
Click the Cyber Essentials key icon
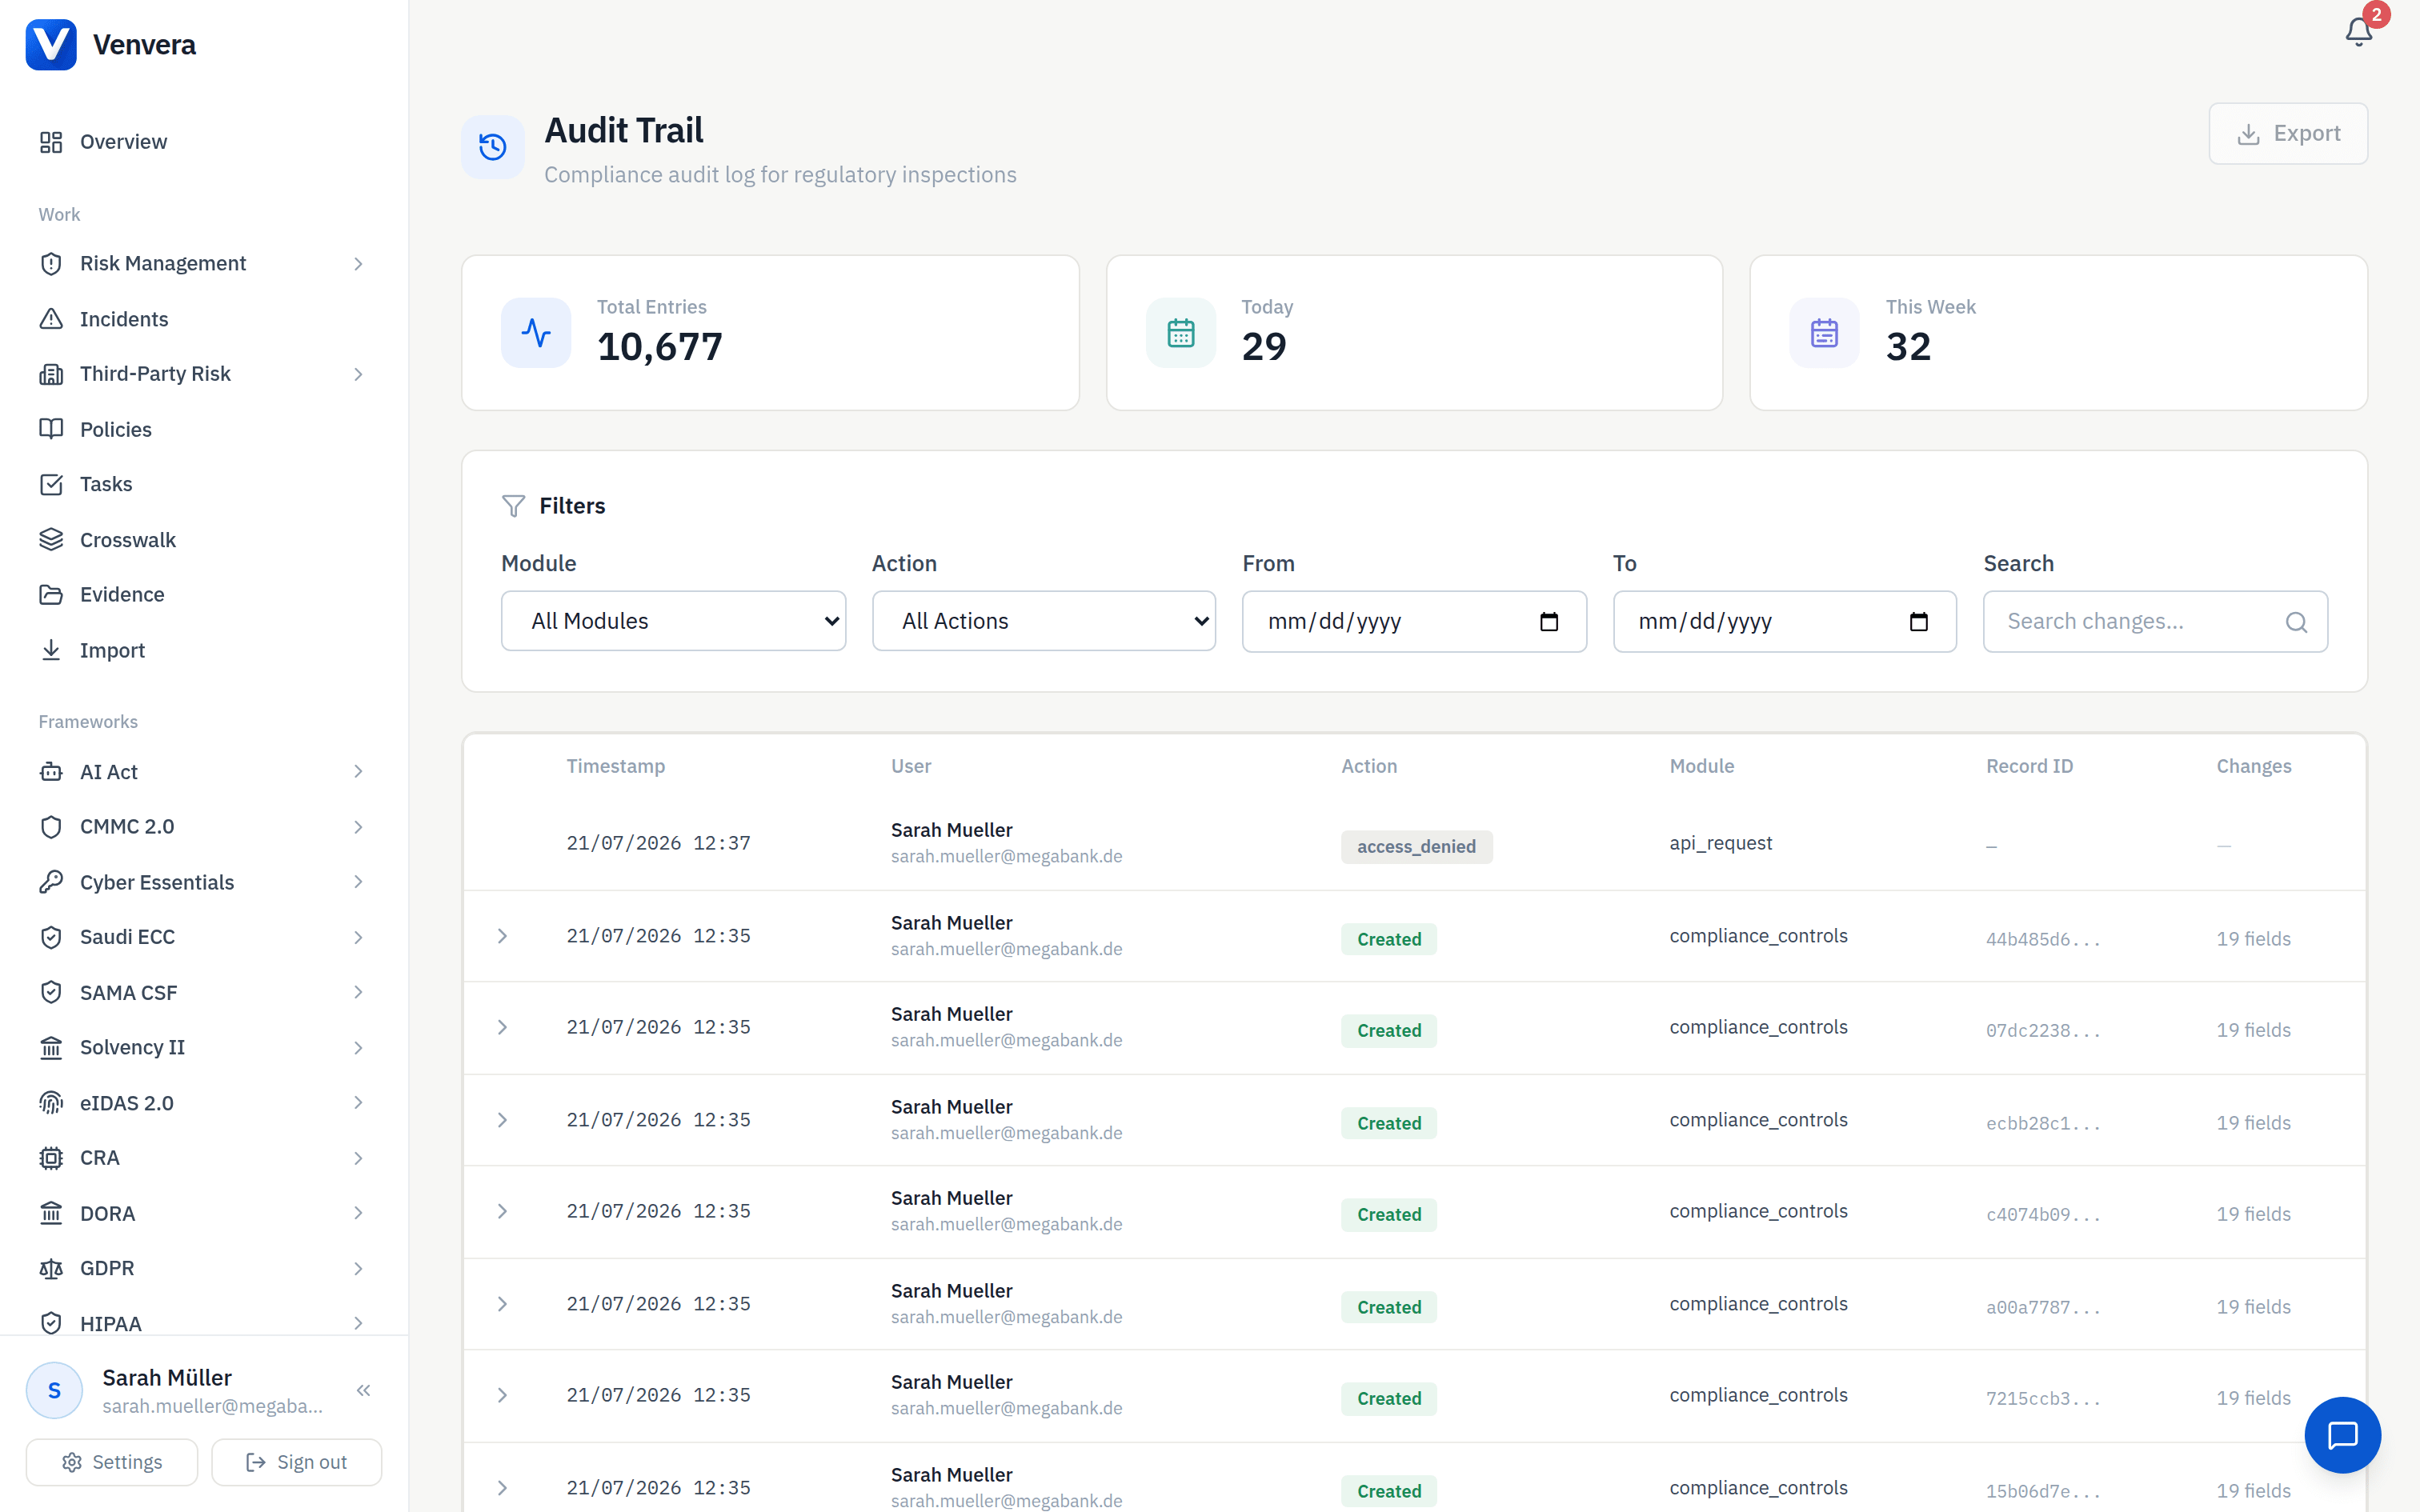point(51,882)
